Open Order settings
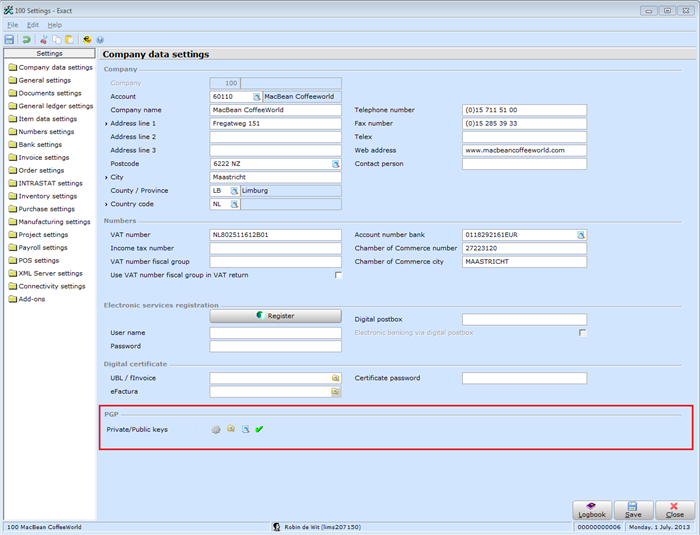Viewport: 700px width, 535px height. [x=36, y=171]
